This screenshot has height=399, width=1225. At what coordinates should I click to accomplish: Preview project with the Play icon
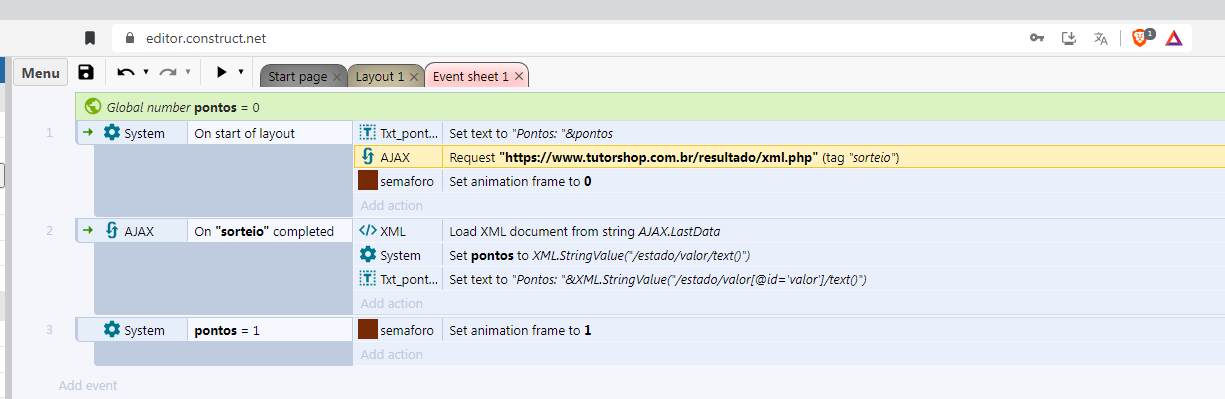[222, 72]
